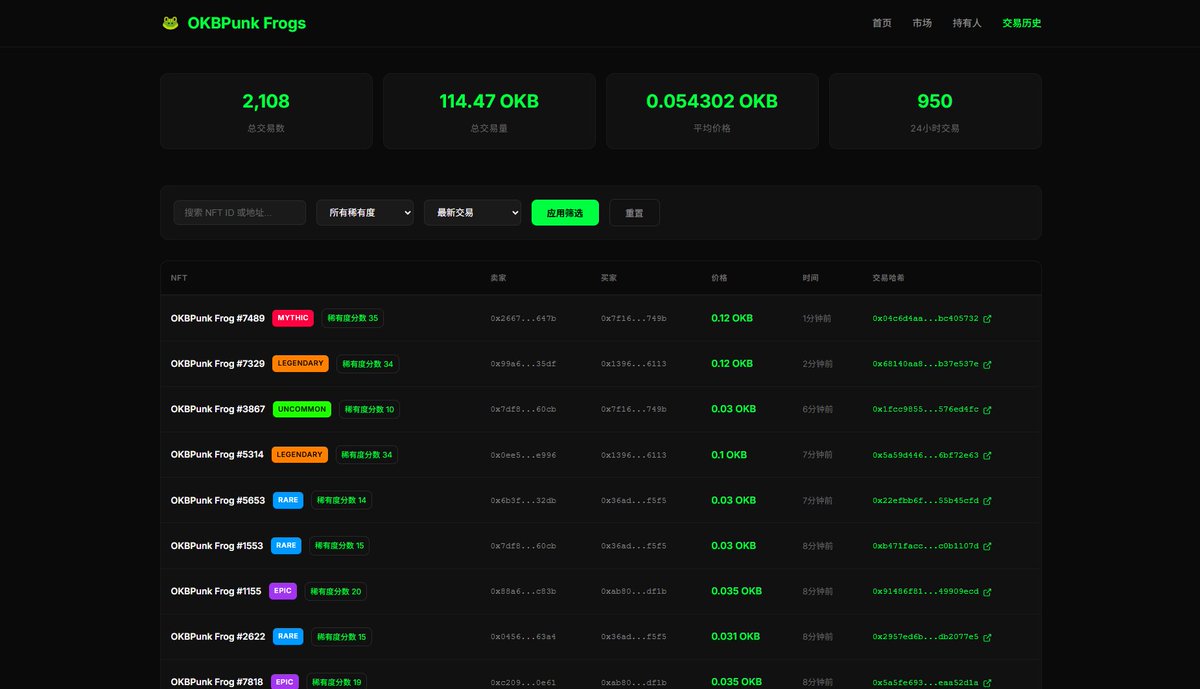The width and height of the screenshot is (1200, 689).
Task: Click the OKBPunk Frog #3867 name
Action: (x=218, y=409)
